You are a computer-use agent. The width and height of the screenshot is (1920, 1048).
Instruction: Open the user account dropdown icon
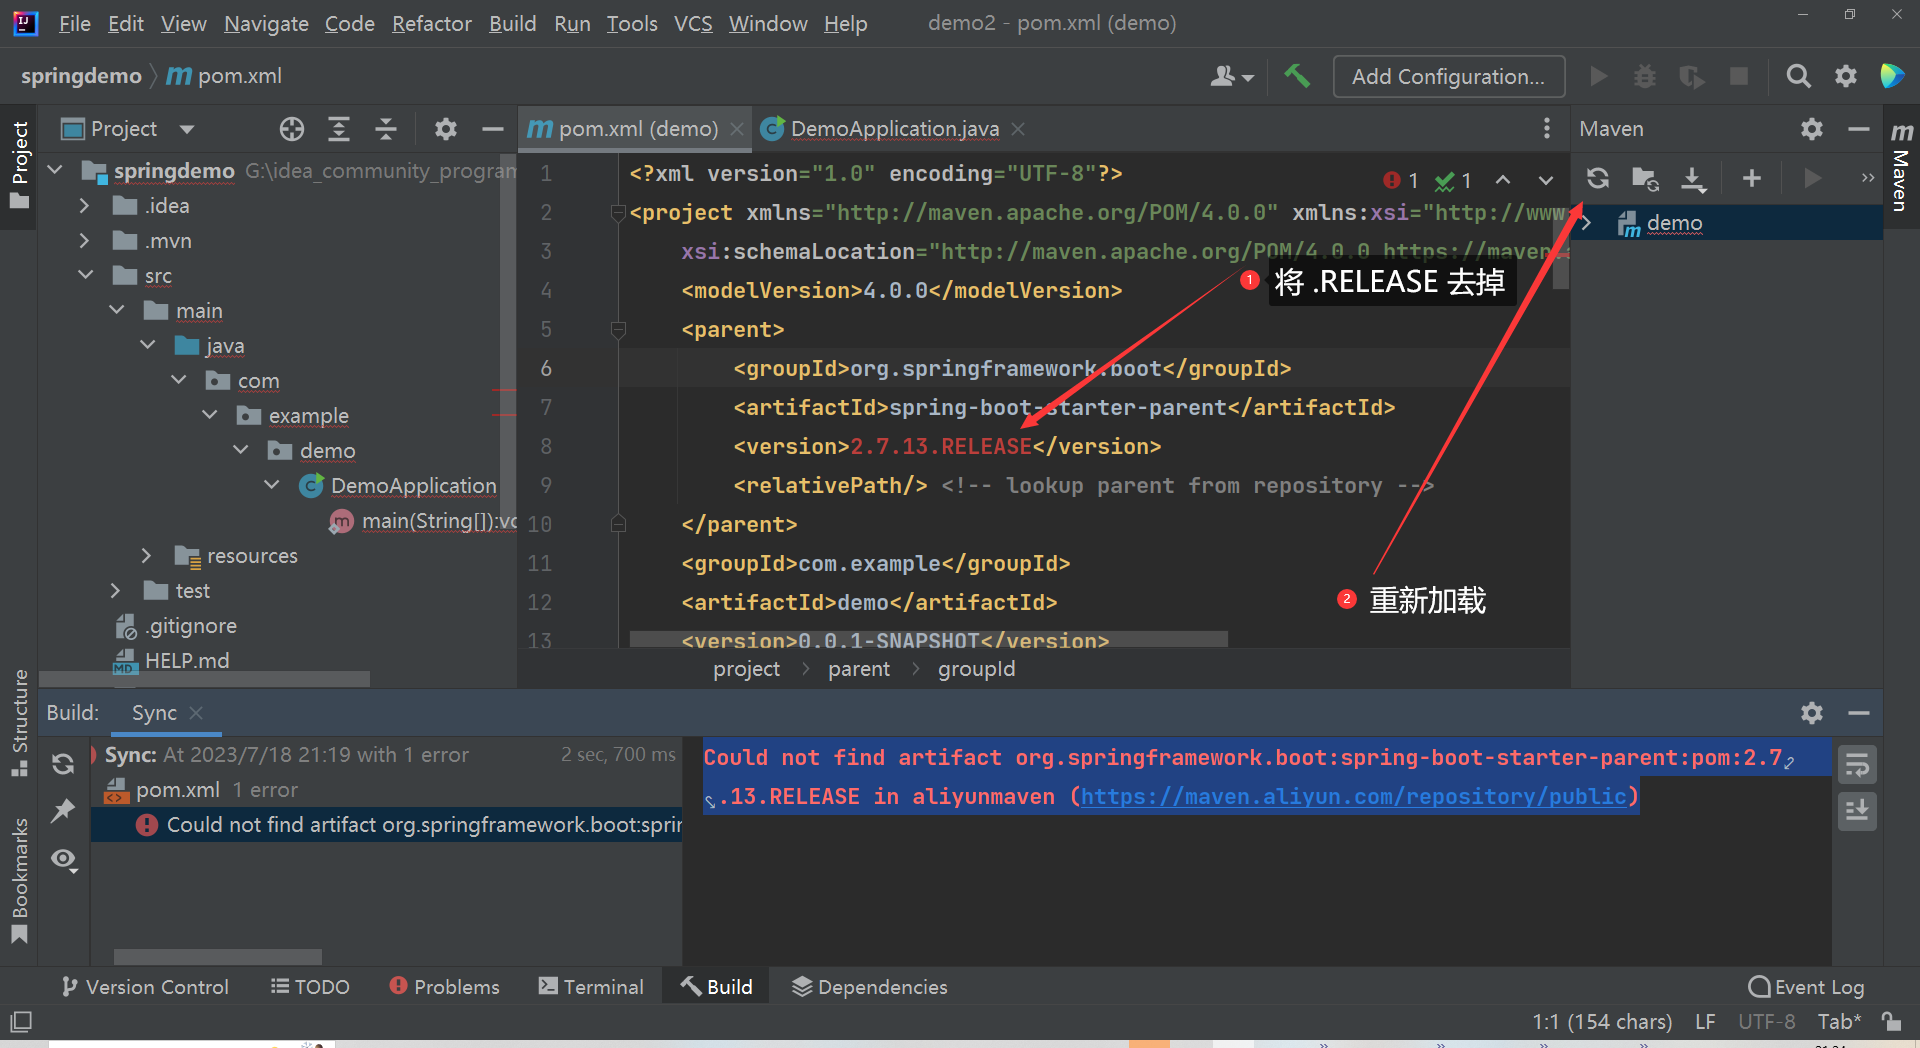click(1232, 76)
